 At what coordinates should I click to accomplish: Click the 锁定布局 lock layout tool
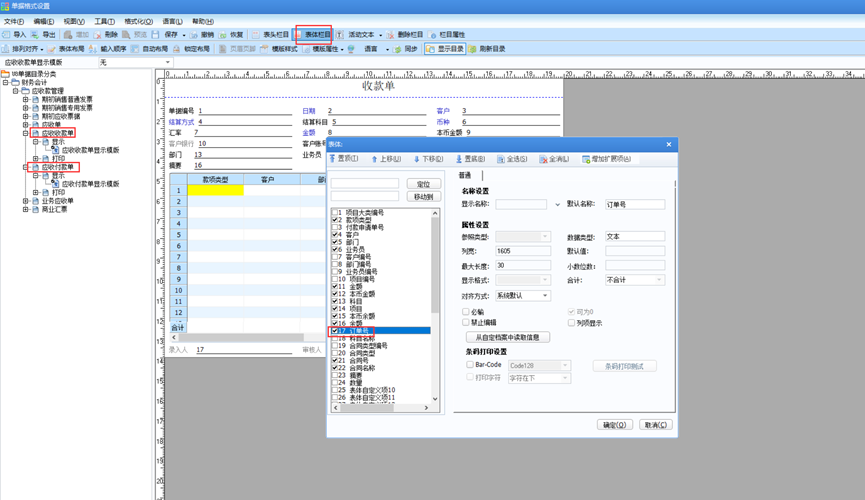click(191, 49)
